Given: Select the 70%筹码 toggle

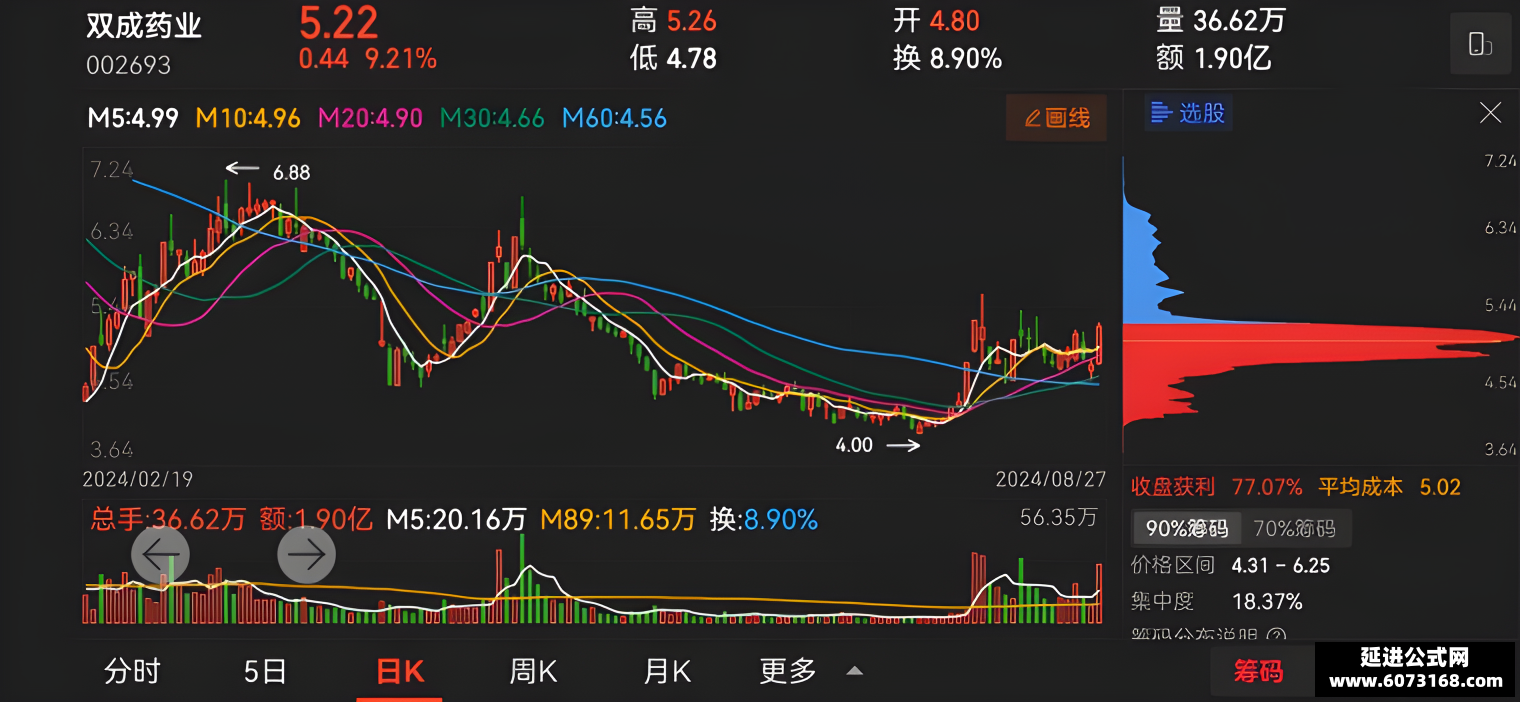Looking at the screenshot, I should pyautogui.click(x=1295, y=528).
